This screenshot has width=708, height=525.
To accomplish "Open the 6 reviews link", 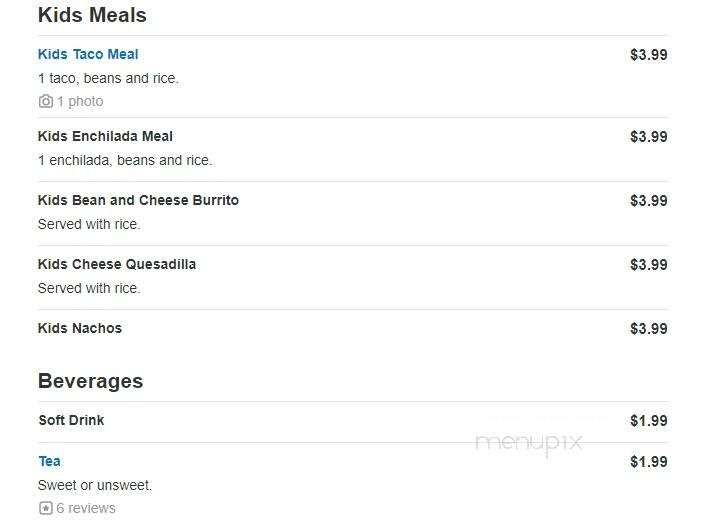I will pos(86,508).
